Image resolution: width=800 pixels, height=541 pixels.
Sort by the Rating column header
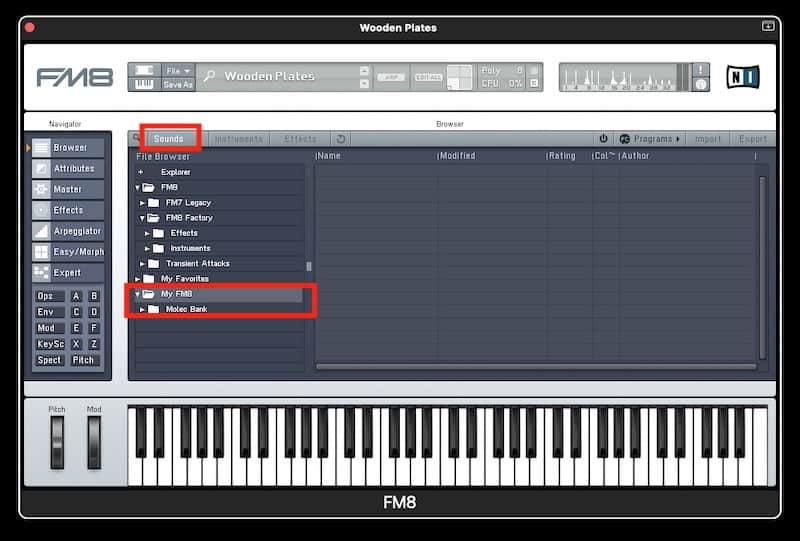point(561,156)
